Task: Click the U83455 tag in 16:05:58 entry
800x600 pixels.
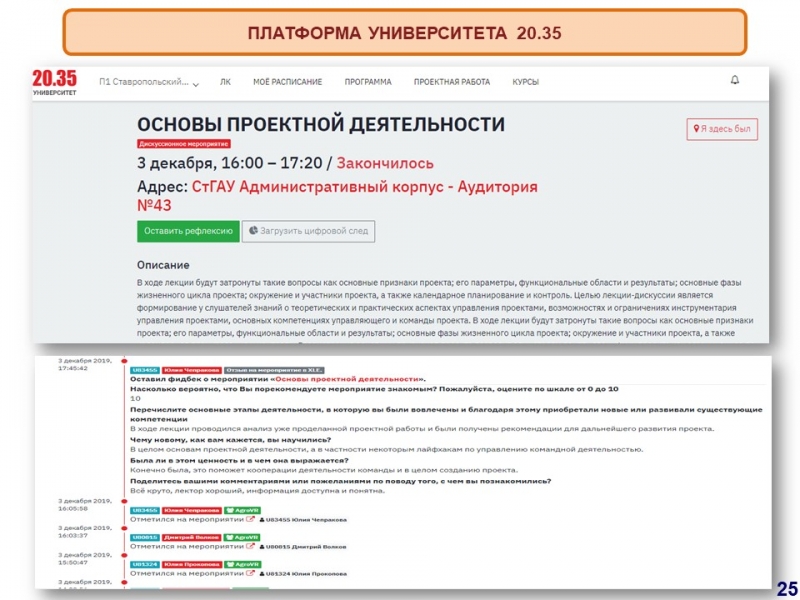Action: [x=145, y=510]
